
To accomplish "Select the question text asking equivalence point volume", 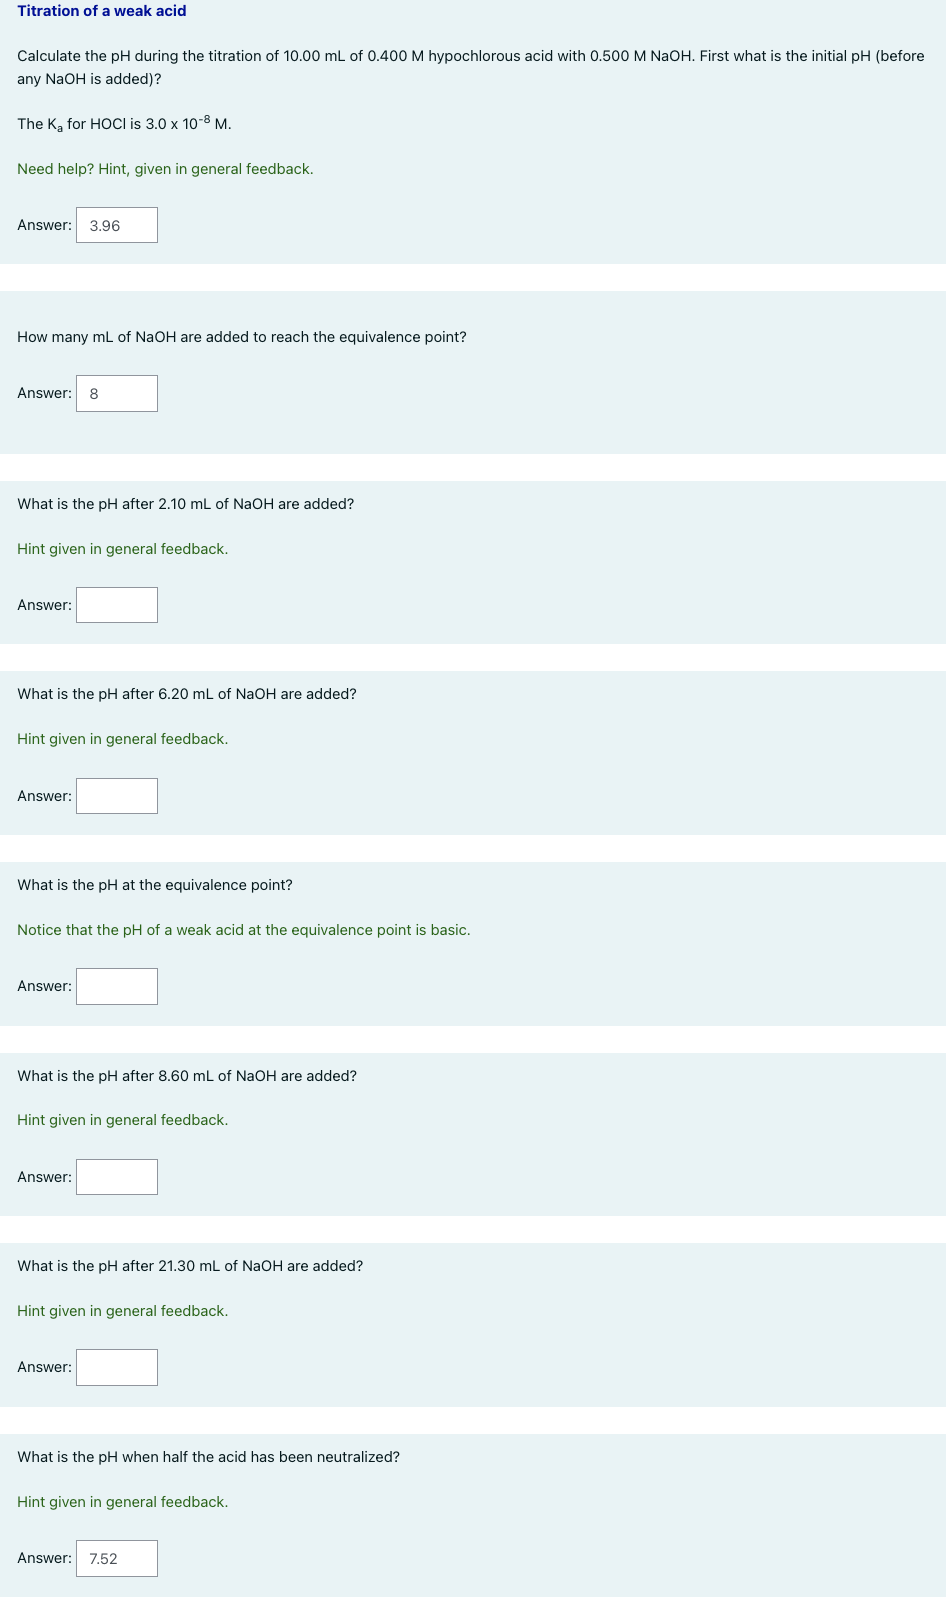I will (241, 337).
